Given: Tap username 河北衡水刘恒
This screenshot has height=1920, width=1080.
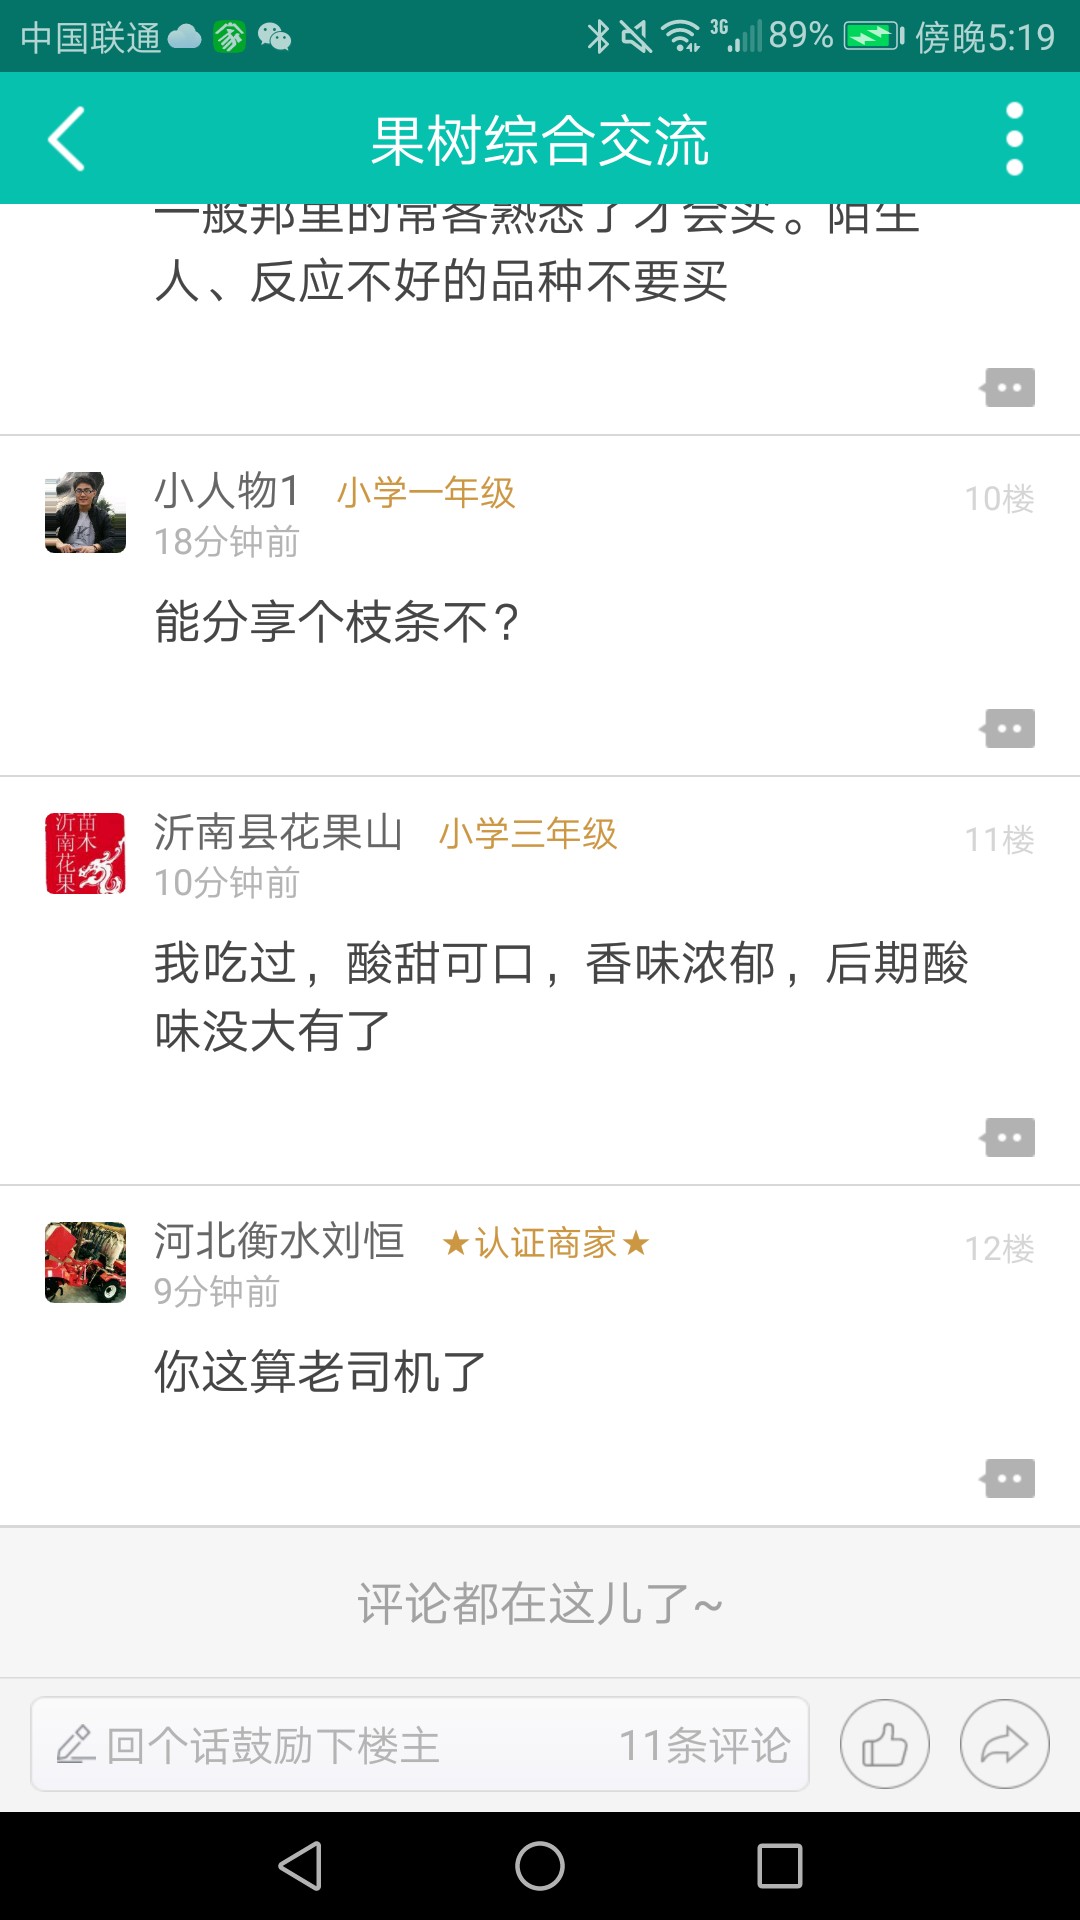Looking at the screenshot, I should click(278, 1242).
